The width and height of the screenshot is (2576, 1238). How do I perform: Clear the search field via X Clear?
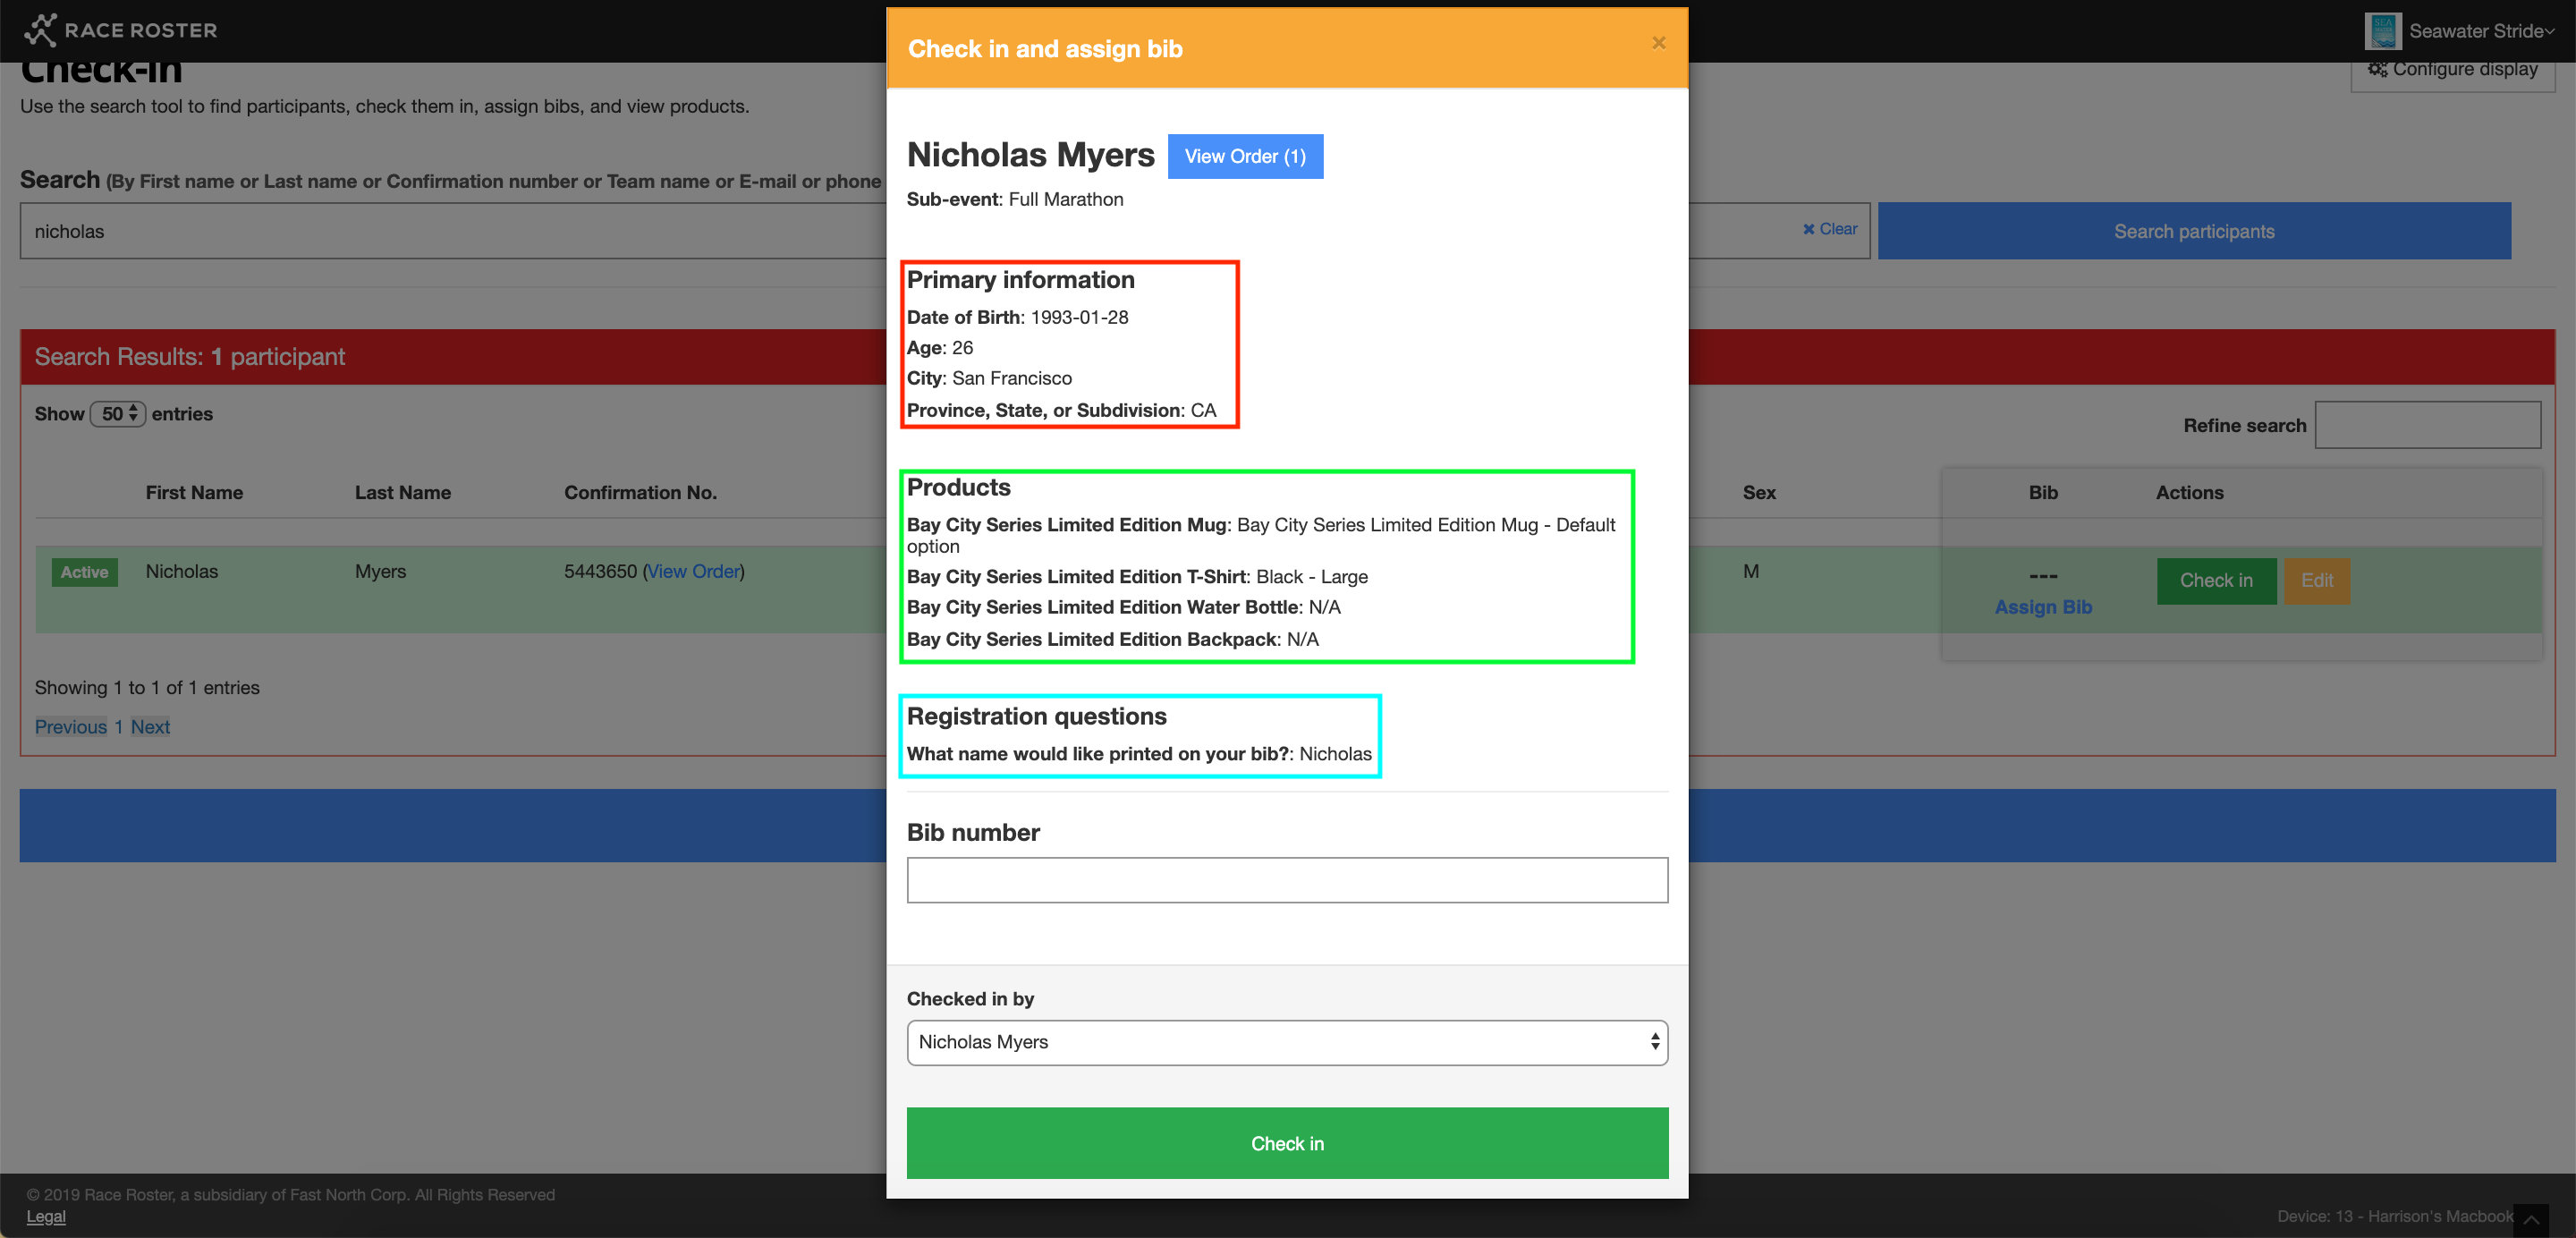click(x=1829, y=229)
